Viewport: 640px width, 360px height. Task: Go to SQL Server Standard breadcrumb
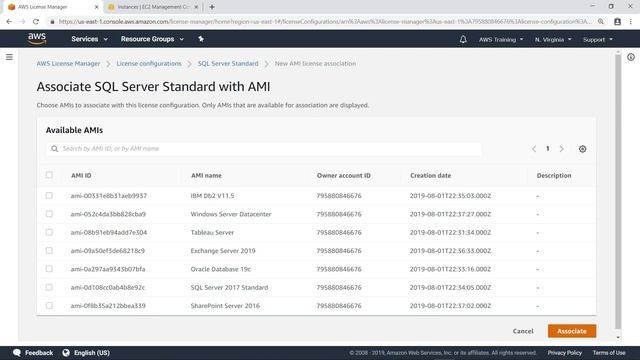click(x=228, y=64)
